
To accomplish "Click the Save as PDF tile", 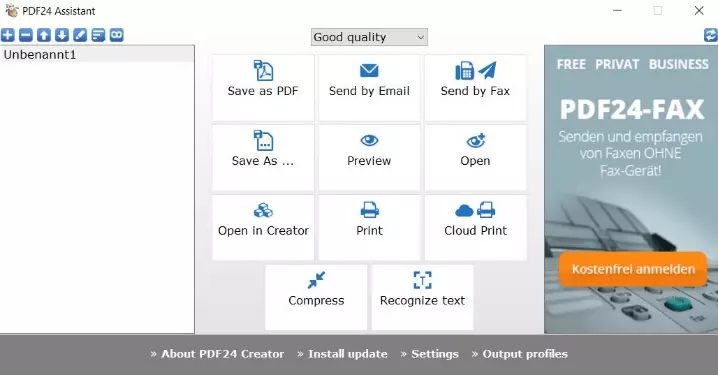I will 263,88.
